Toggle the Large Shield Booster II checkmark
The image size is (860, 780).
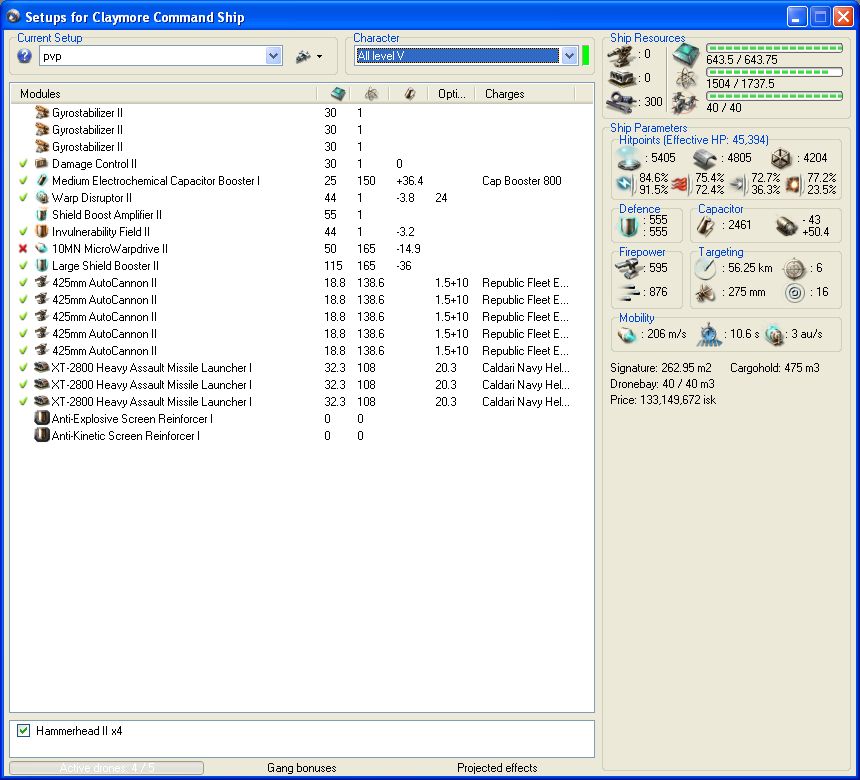23,265
